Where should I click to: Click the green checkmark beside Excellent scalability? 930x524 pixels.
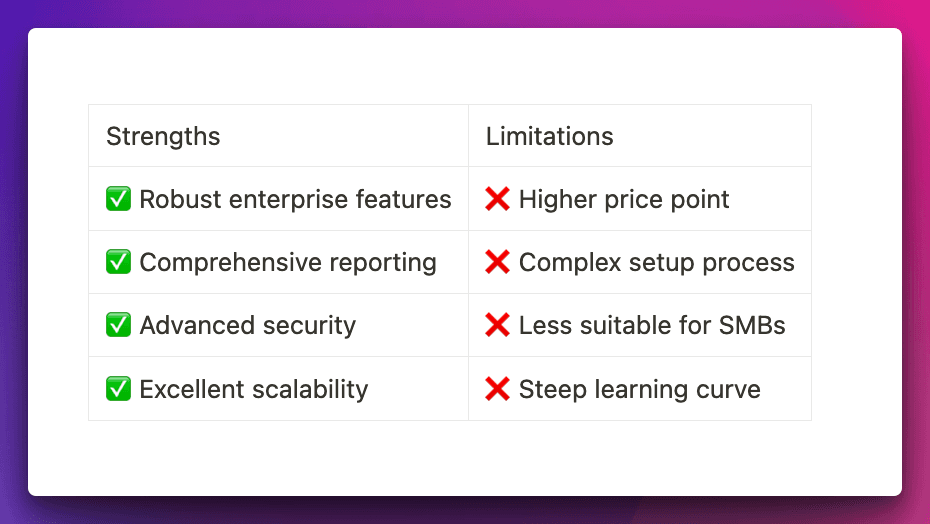(x=118, y=389)
